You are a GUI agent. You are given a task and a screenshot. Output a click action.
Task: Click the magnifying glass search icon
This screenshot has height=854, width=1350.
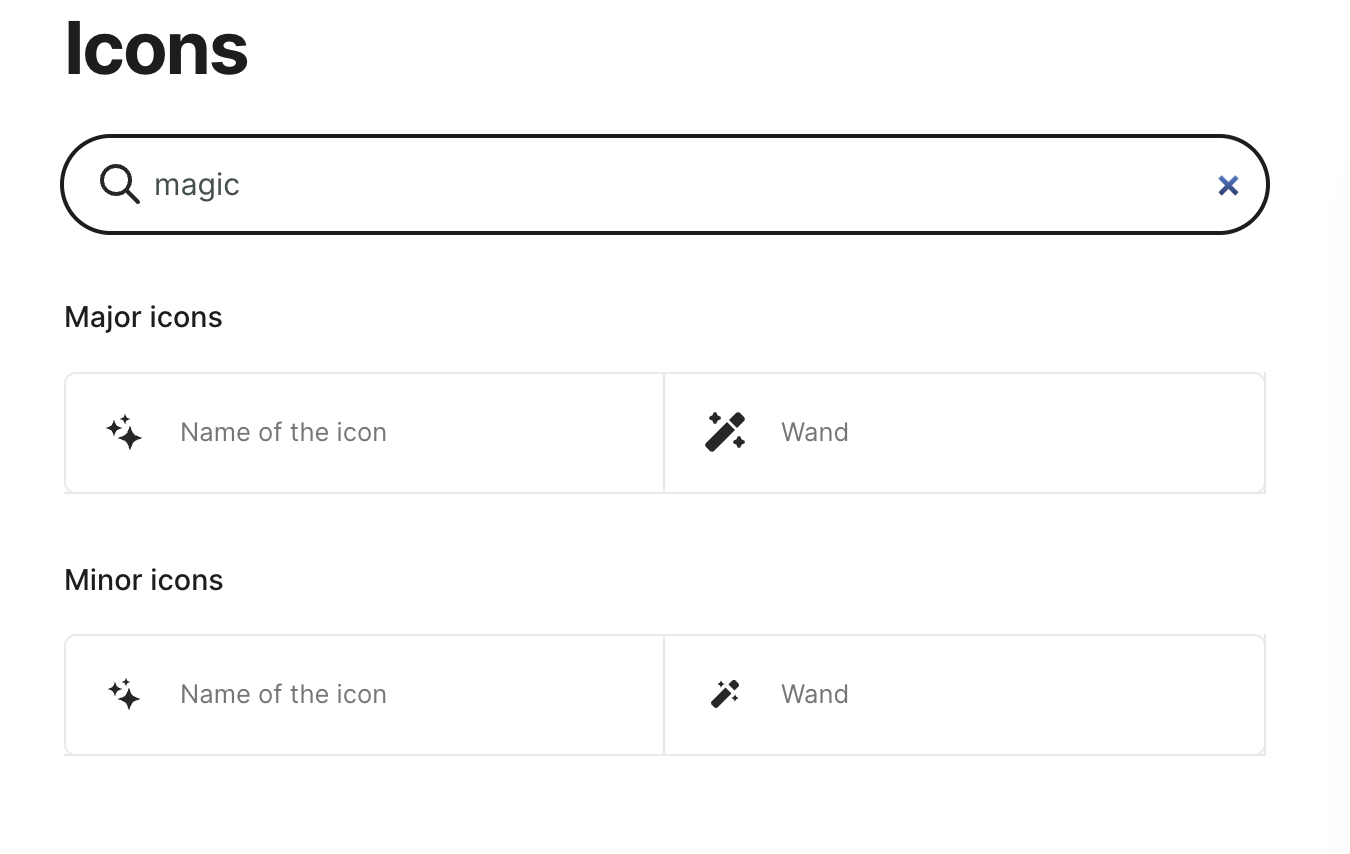tap(119, 184)
